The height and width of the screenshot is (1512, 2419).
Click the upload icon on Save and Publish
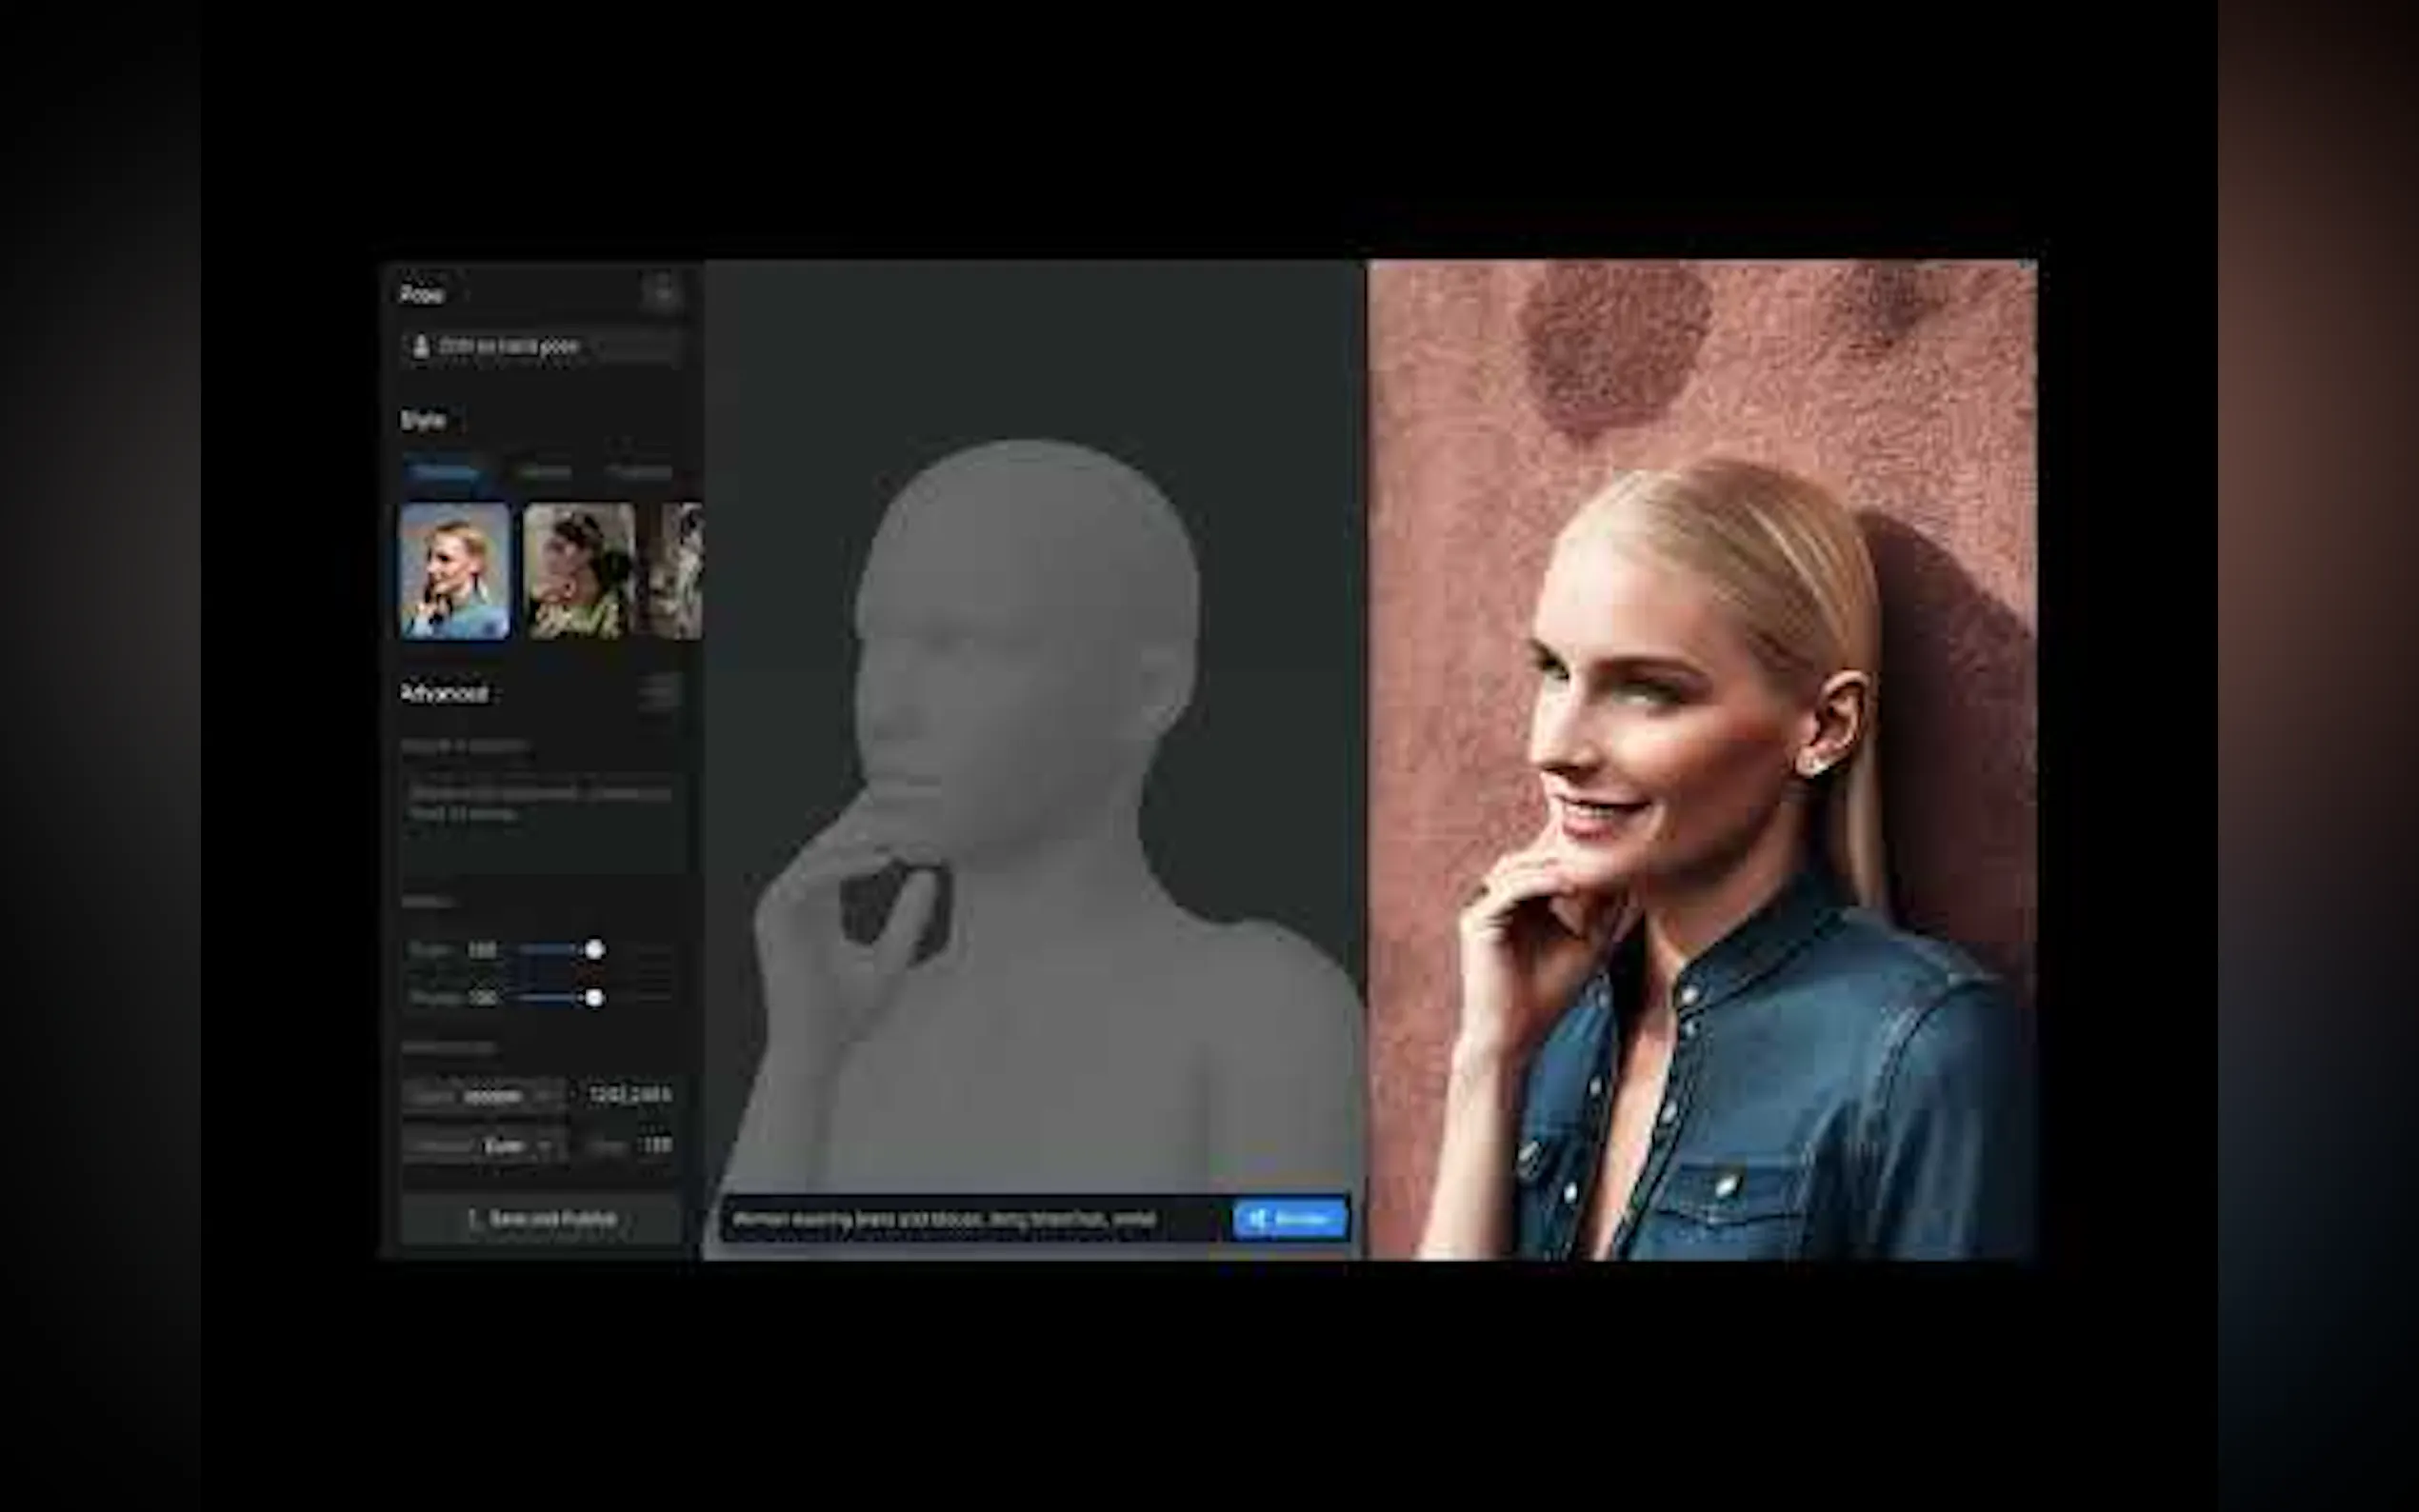pyautogui.click(x=471, y=1219)
